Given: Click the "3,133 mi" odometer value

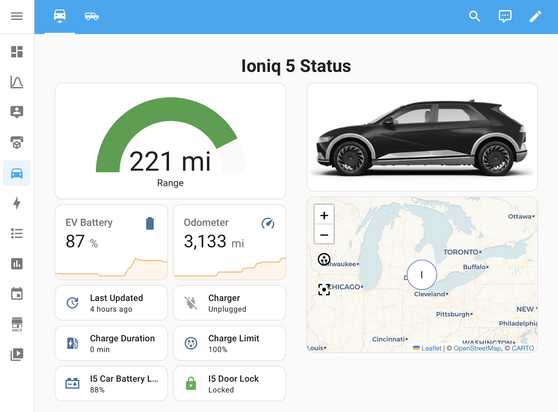Looking at the screenshot, I should tap(214, 241).
